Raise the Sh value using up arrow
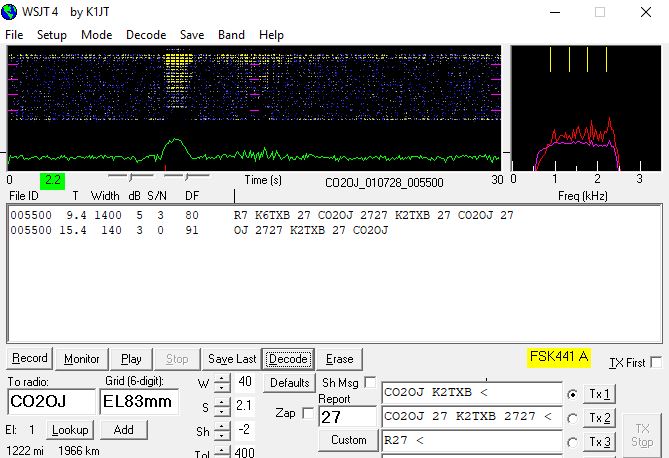 click(x=222, y=424)
